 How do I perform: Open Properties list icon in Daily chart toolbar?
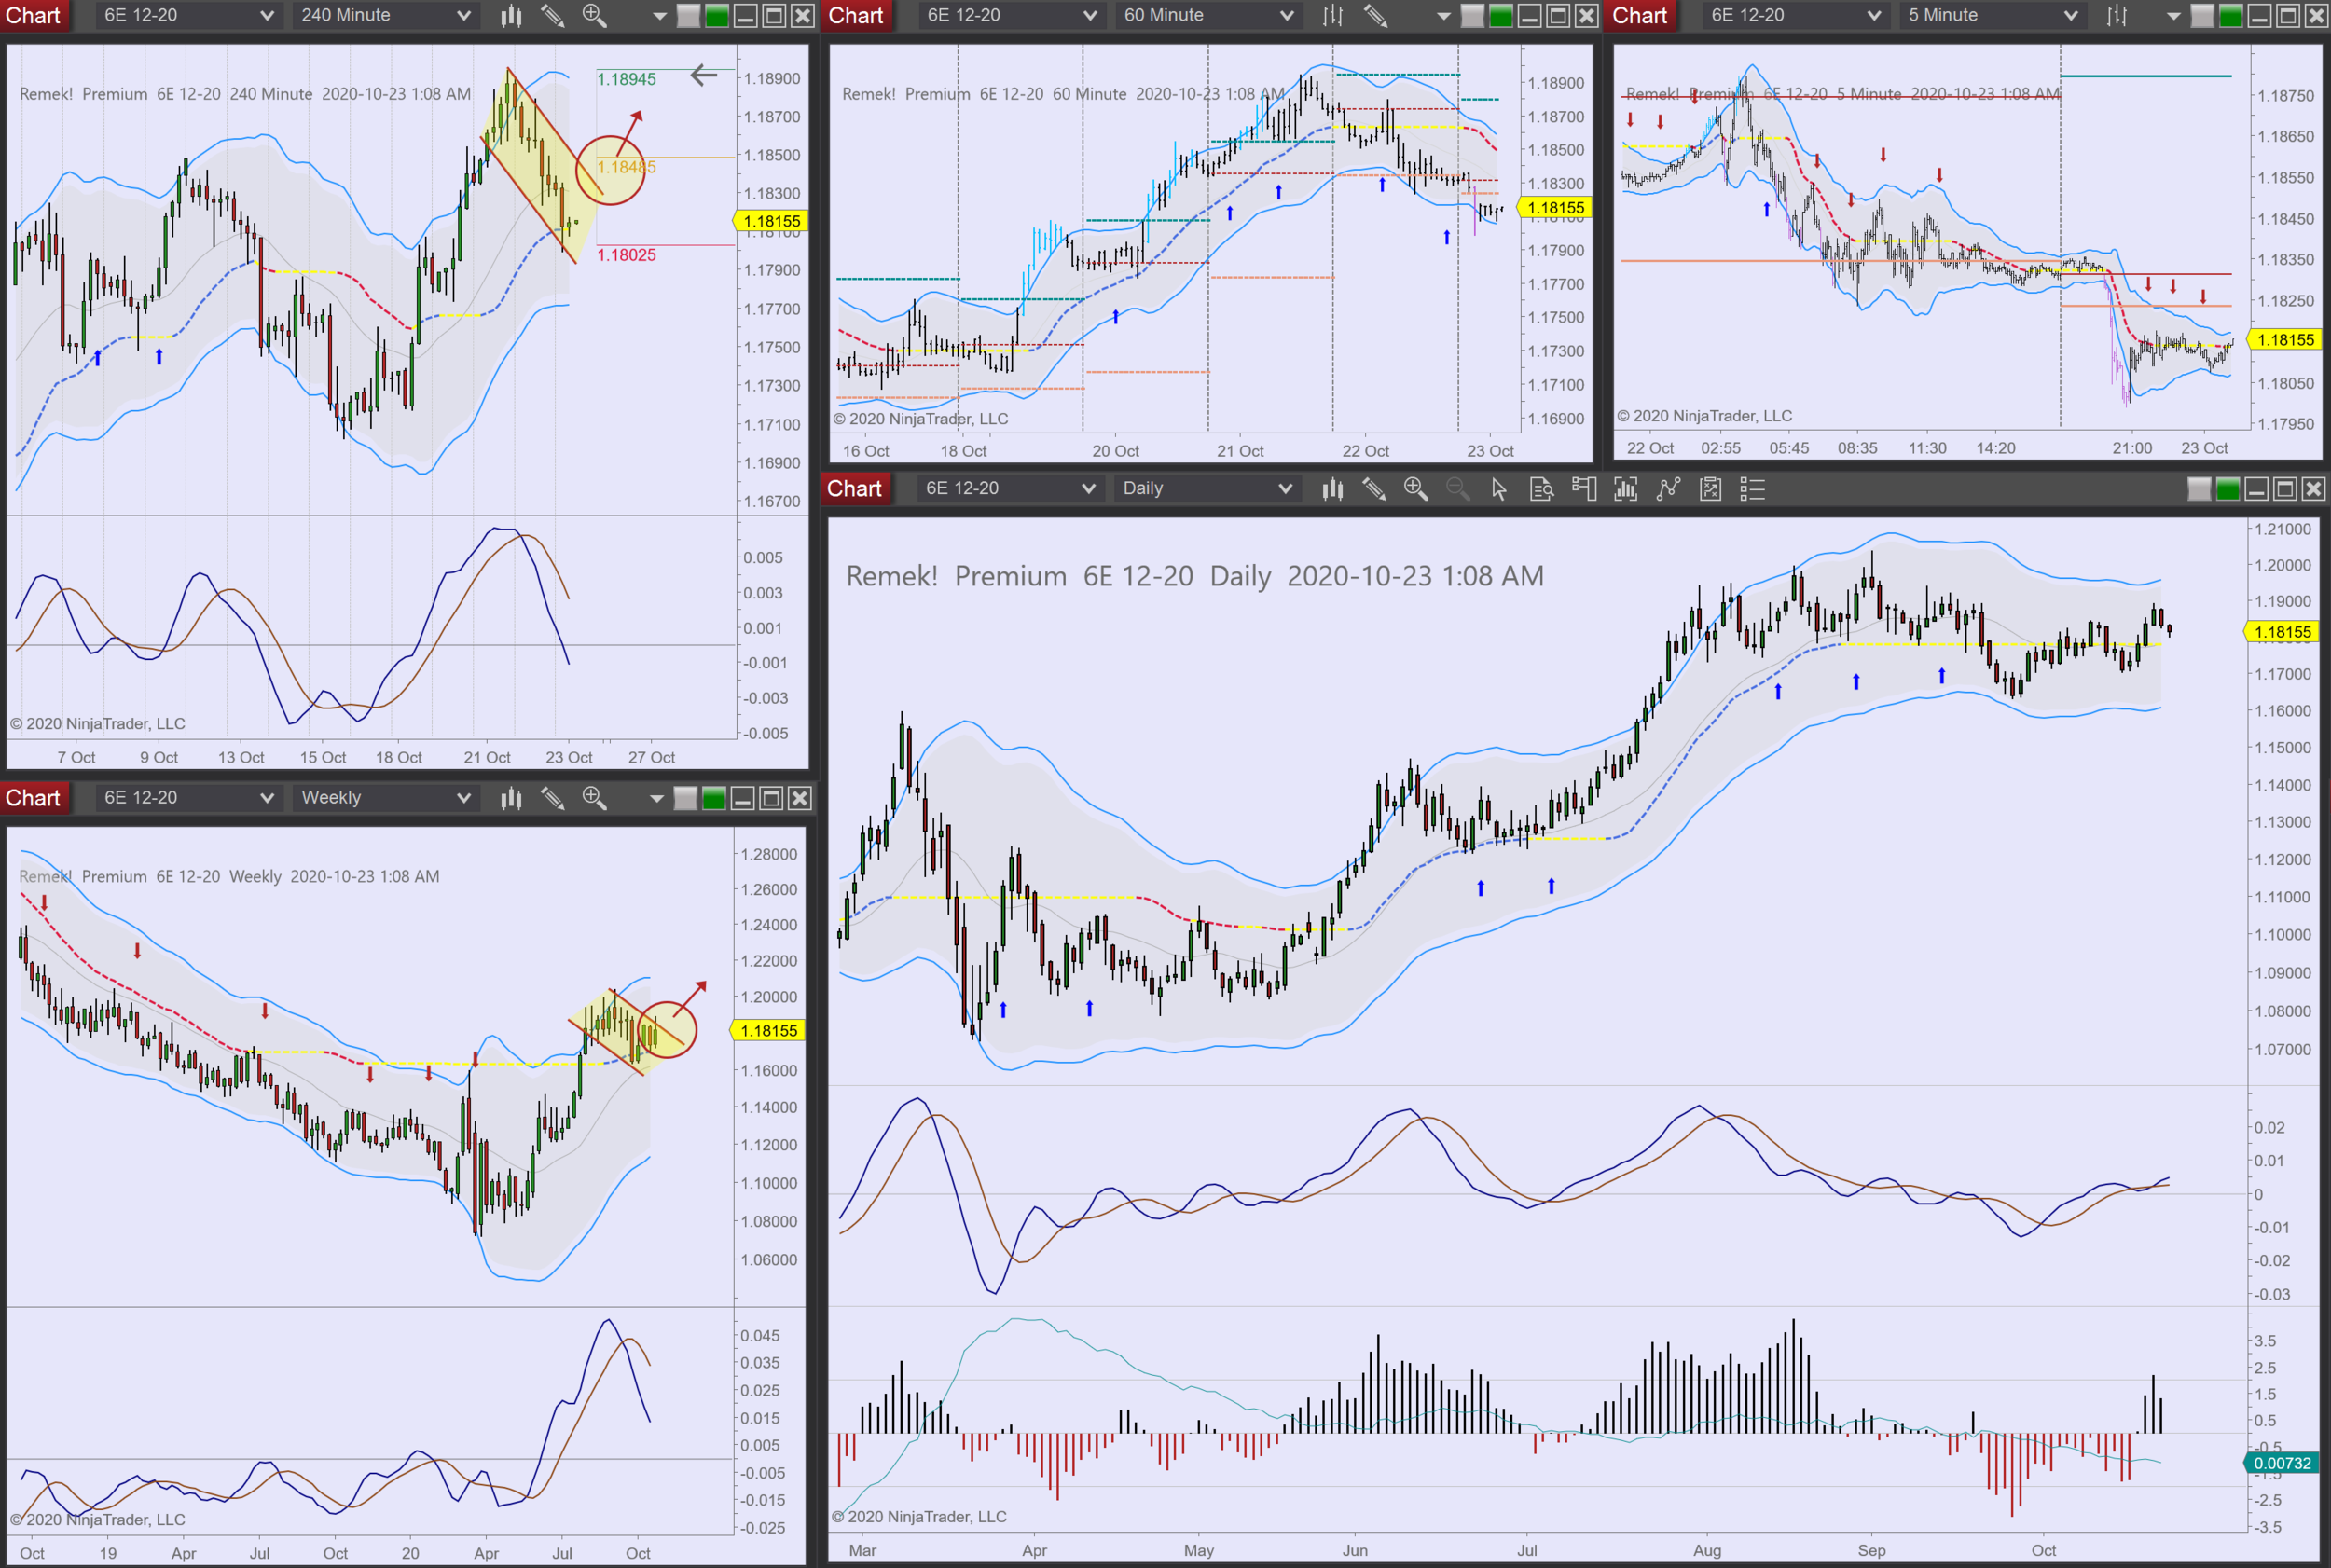coord(1752,489)
